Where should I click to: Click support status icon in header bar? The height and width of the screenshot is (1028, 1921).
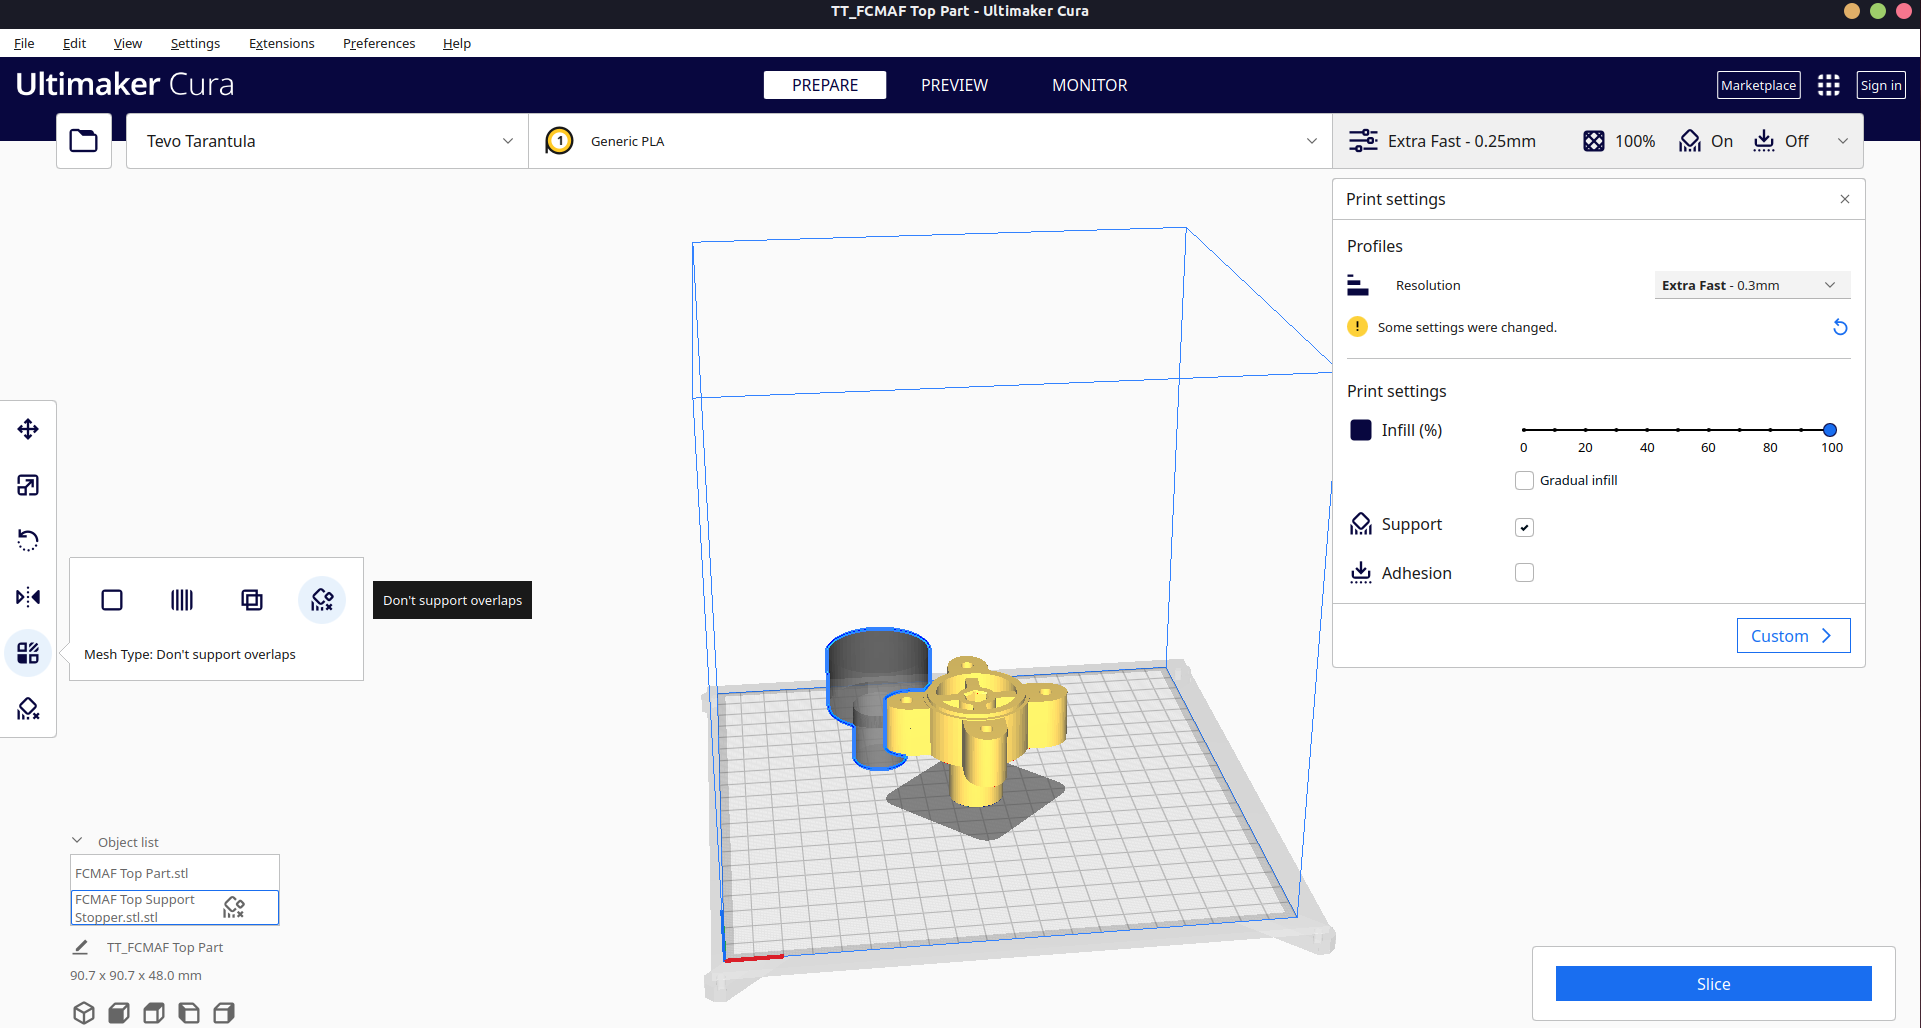[x=1690, y=141]
